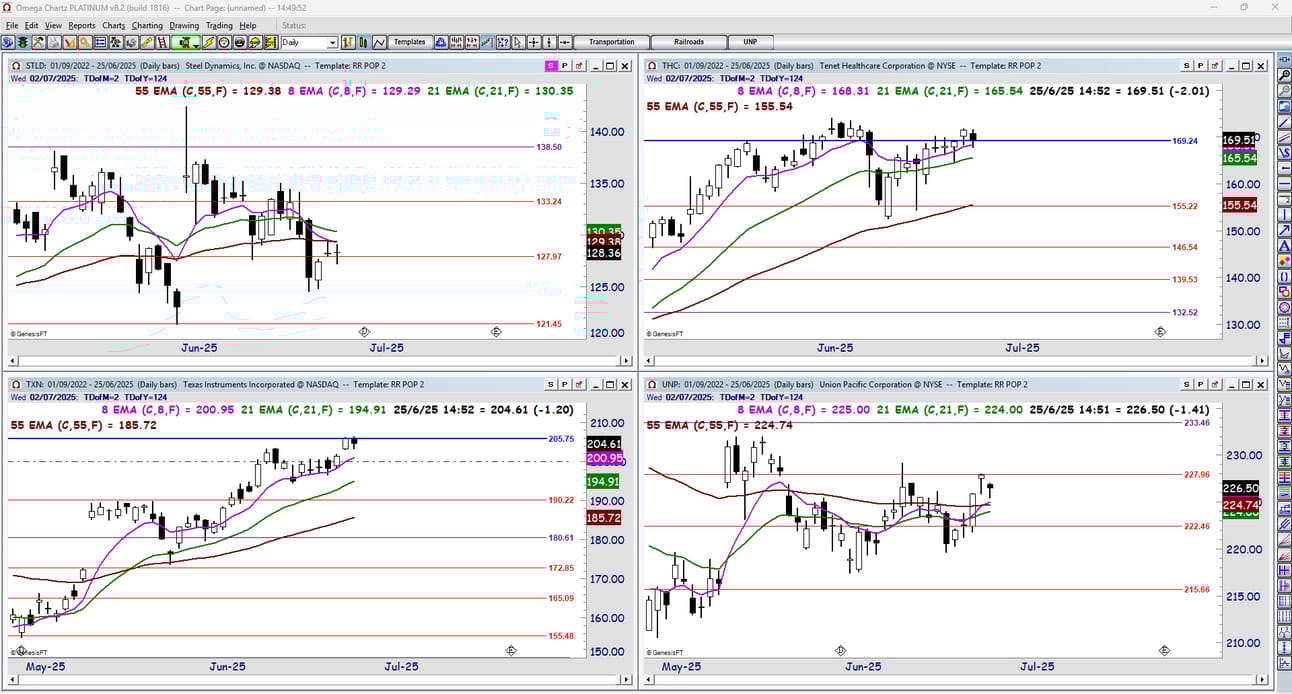Image resolution: width=1292 pixels, height=694 pixels.
Task: Select the line chart type icon
Action: [380, 43]
